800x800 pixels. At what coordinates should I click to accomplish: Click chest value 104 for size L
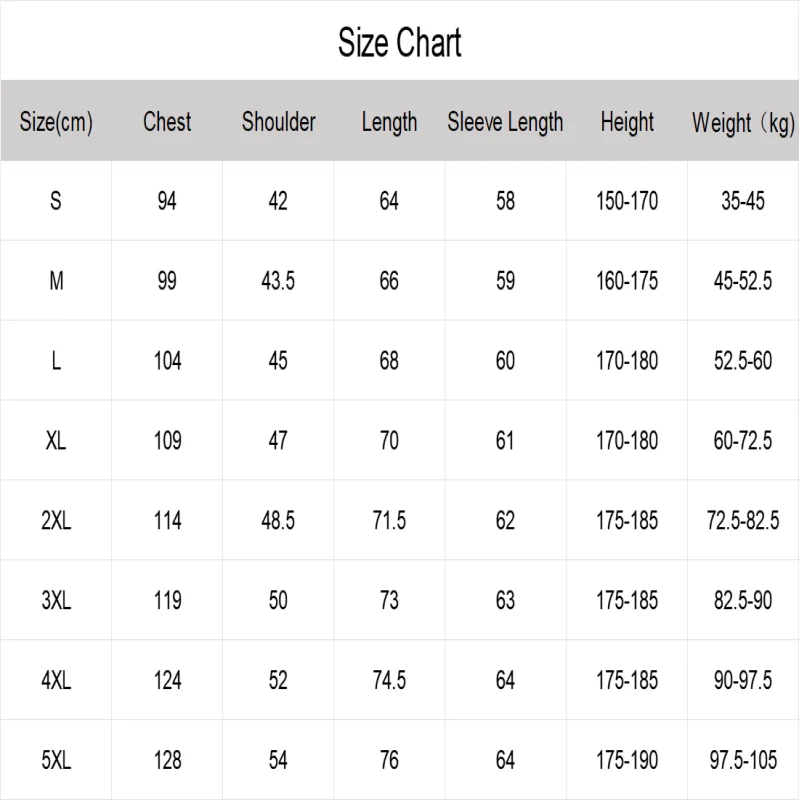167,361
